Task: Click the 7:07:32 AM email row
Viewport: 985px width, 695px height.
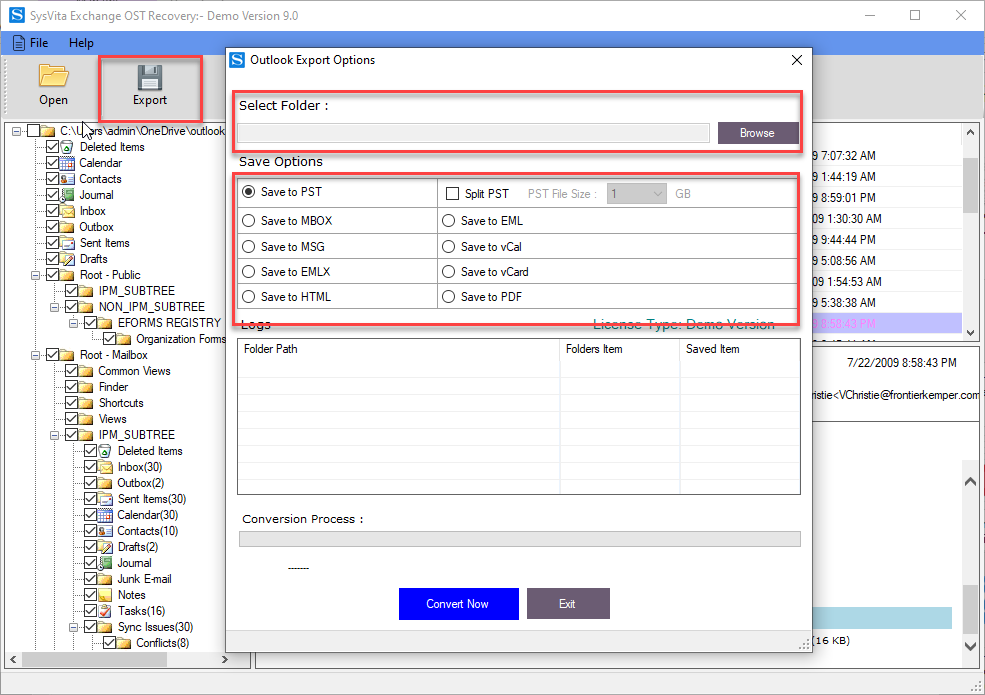Action: tap(886, 156)
